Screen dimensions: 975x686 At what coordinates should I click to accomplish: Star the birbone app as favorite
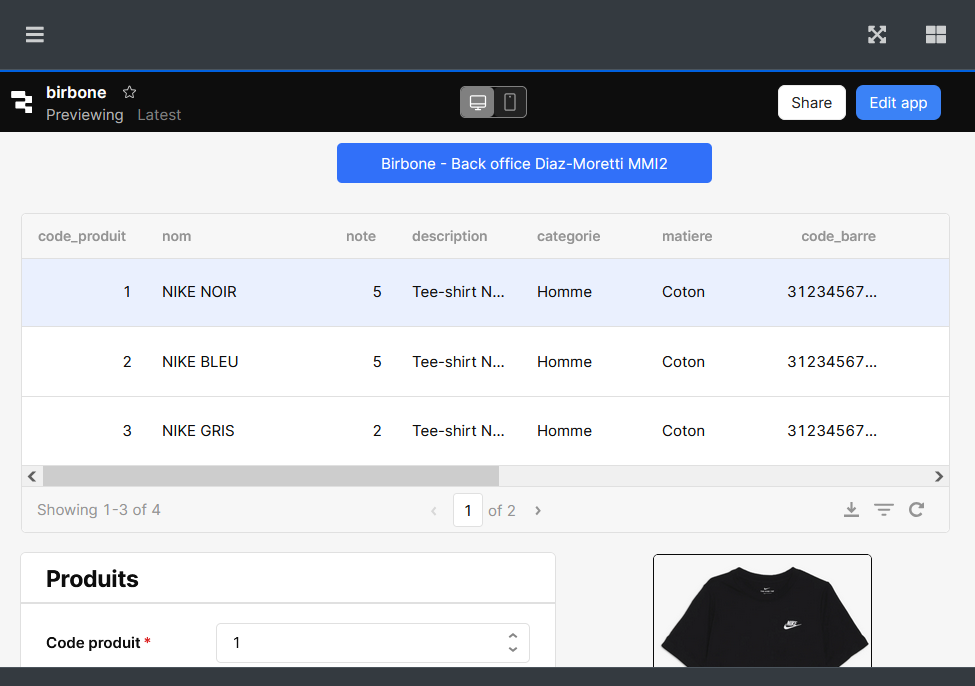pos(129,92)
